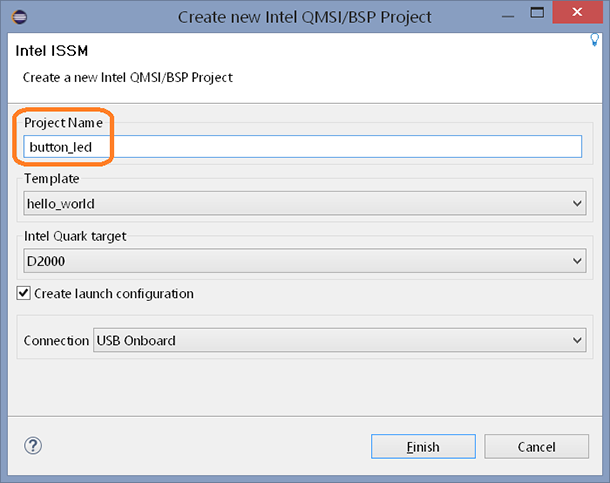The width and height of the screenshot is (610, 483).
Task: Click the Connection label text
Action: [56, 341]
